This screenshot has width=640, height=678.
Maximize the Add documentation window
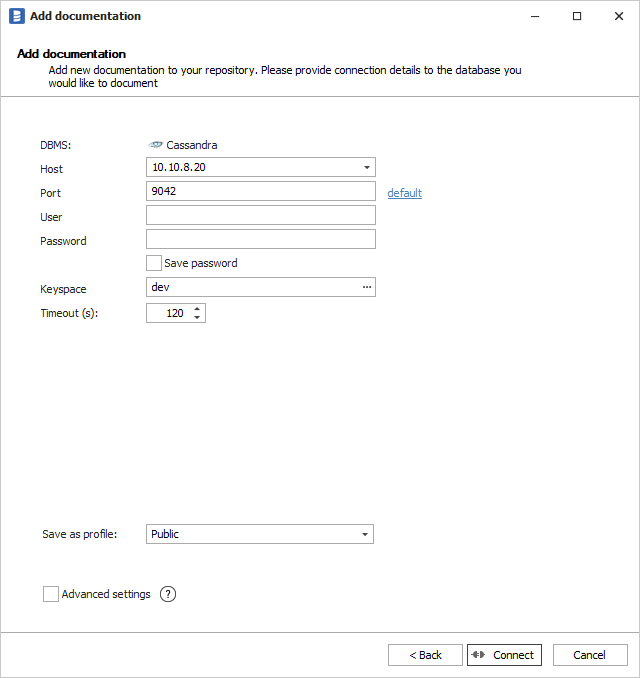pyautogui.click(x=577, y=16)
